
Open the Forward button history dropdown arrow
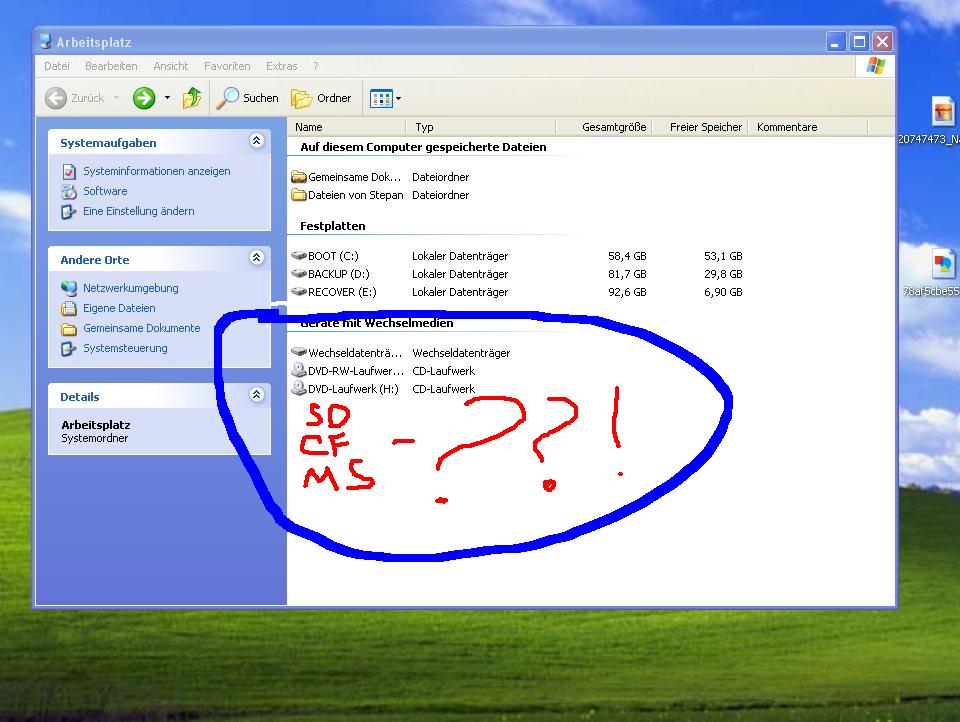click(167, 98)
